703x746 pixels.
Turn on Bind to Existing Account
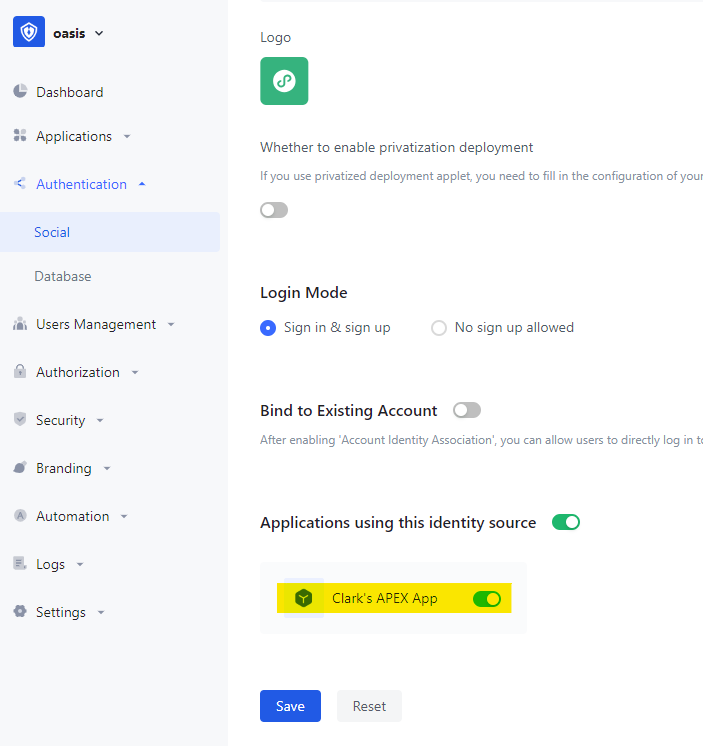tap(467, 410)
